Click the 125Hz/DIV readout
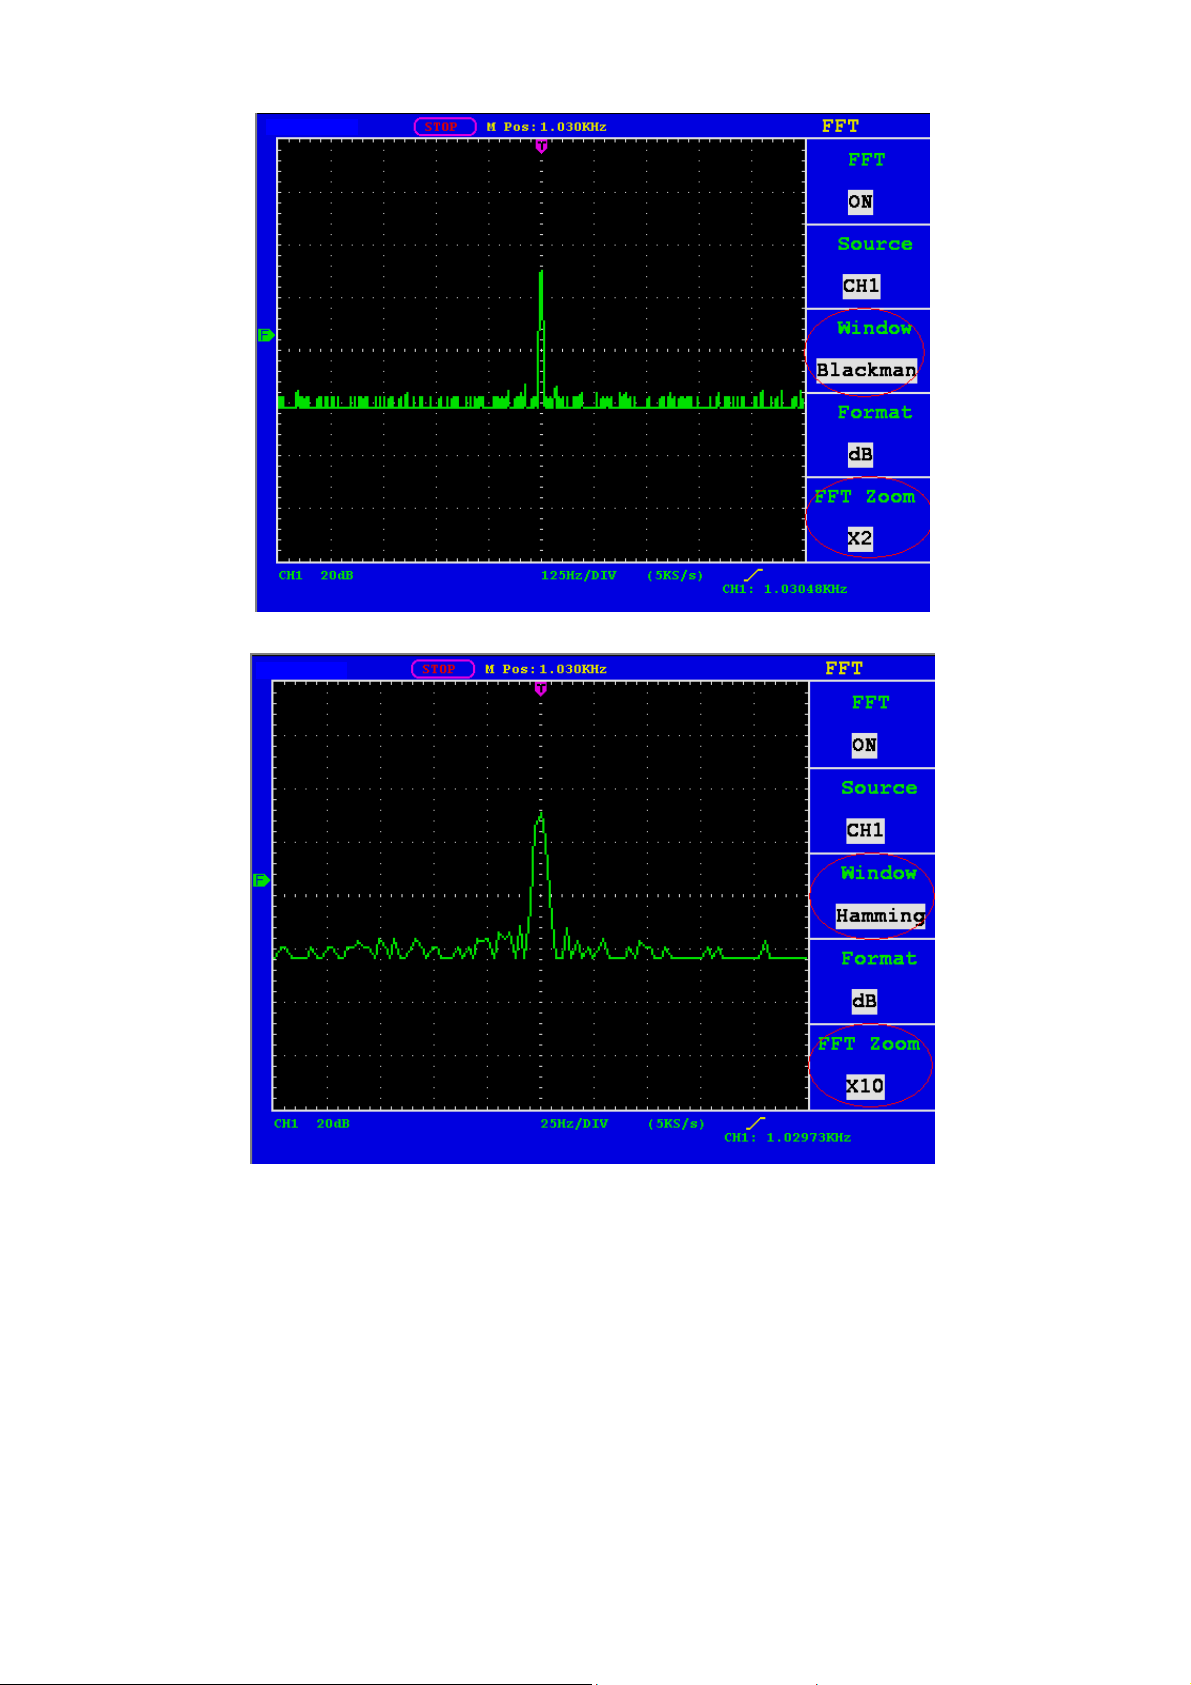 pyautogui.click(x=578, y=576)
